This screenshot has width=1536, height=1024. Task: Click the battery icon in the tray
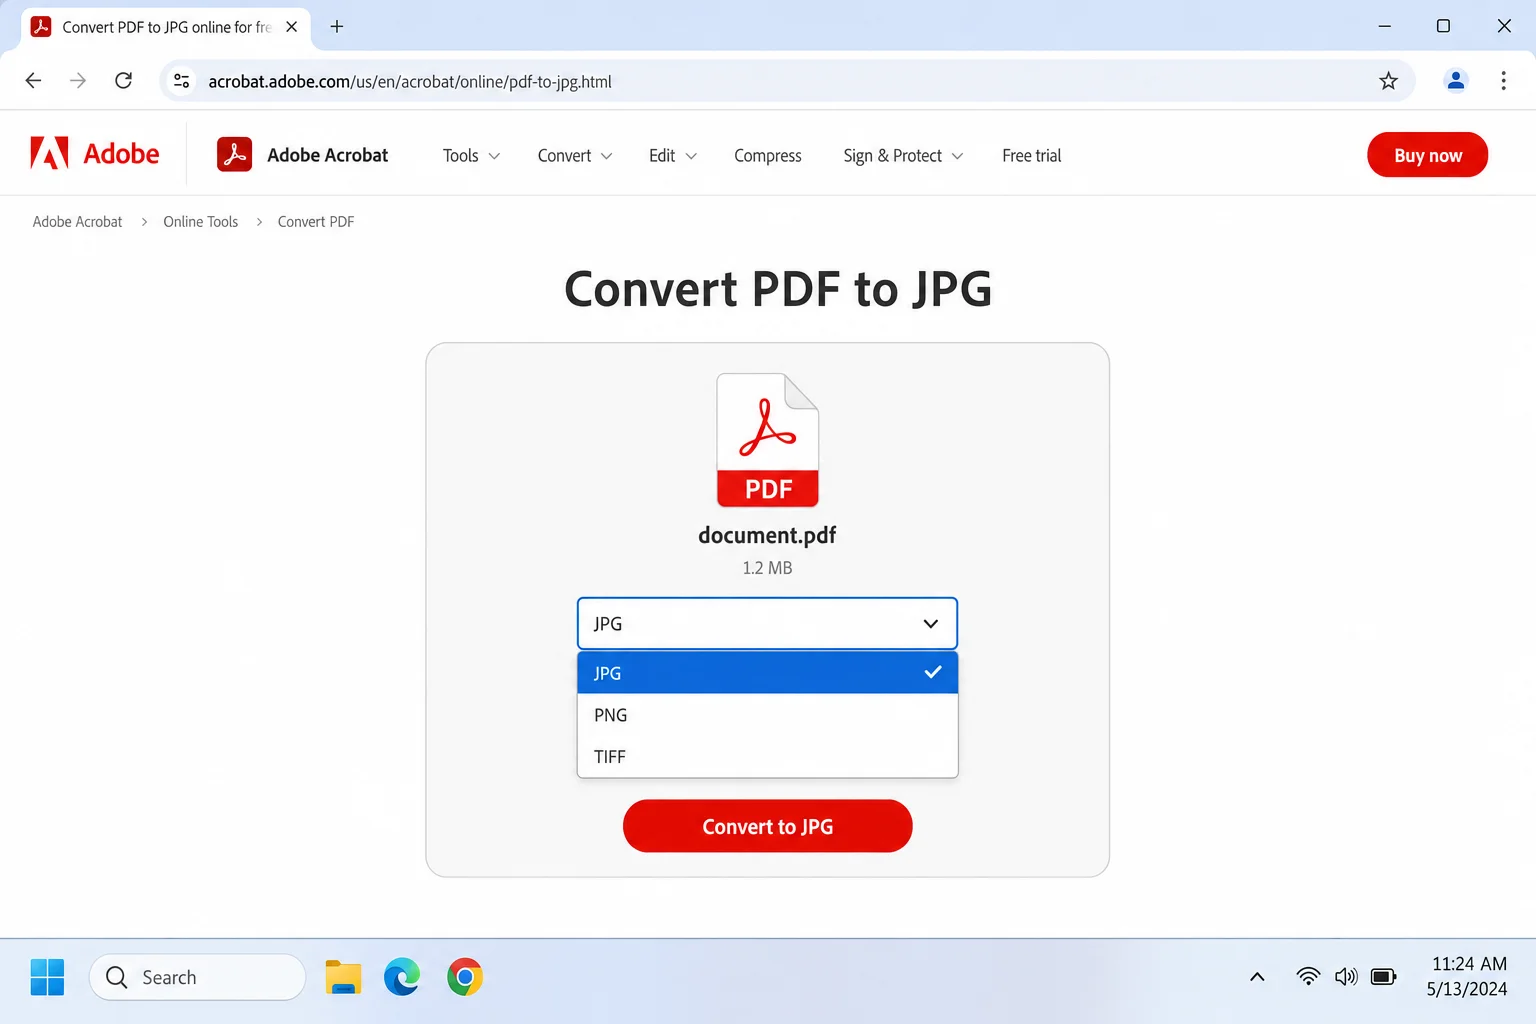coord(1384,977)
